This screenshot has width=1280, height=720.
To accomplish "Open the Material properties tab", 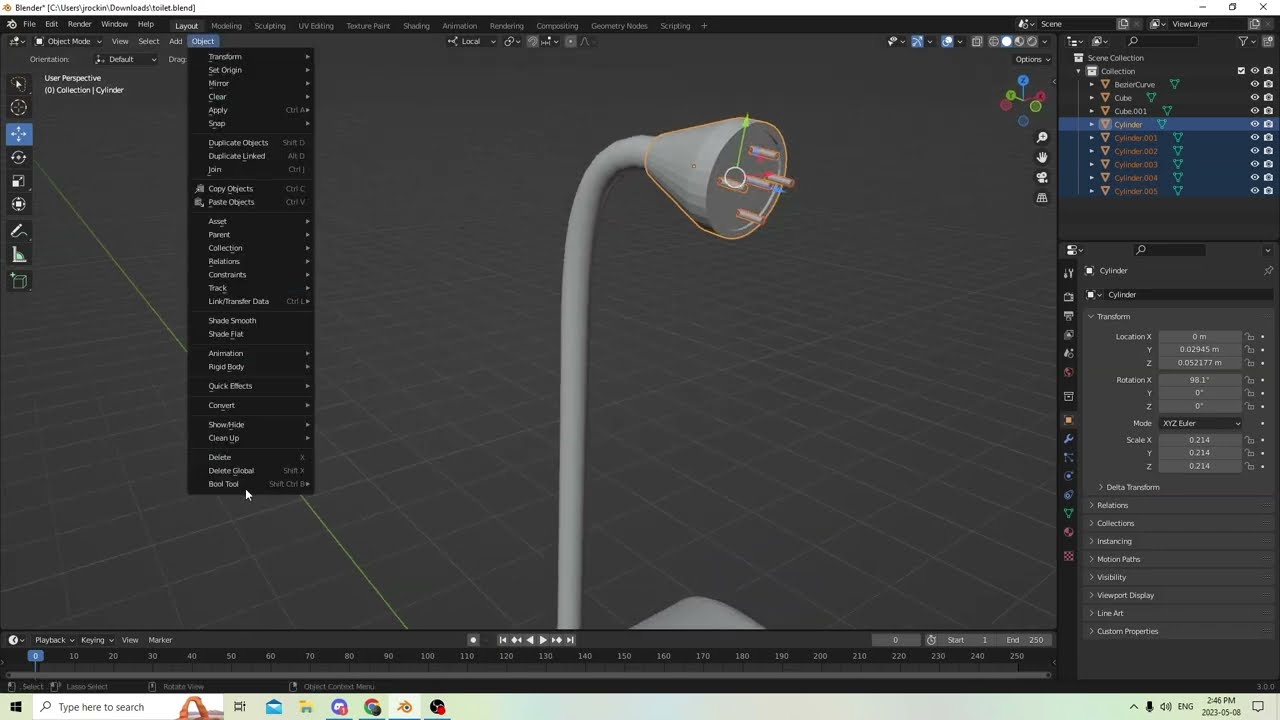I will 1068,532.
